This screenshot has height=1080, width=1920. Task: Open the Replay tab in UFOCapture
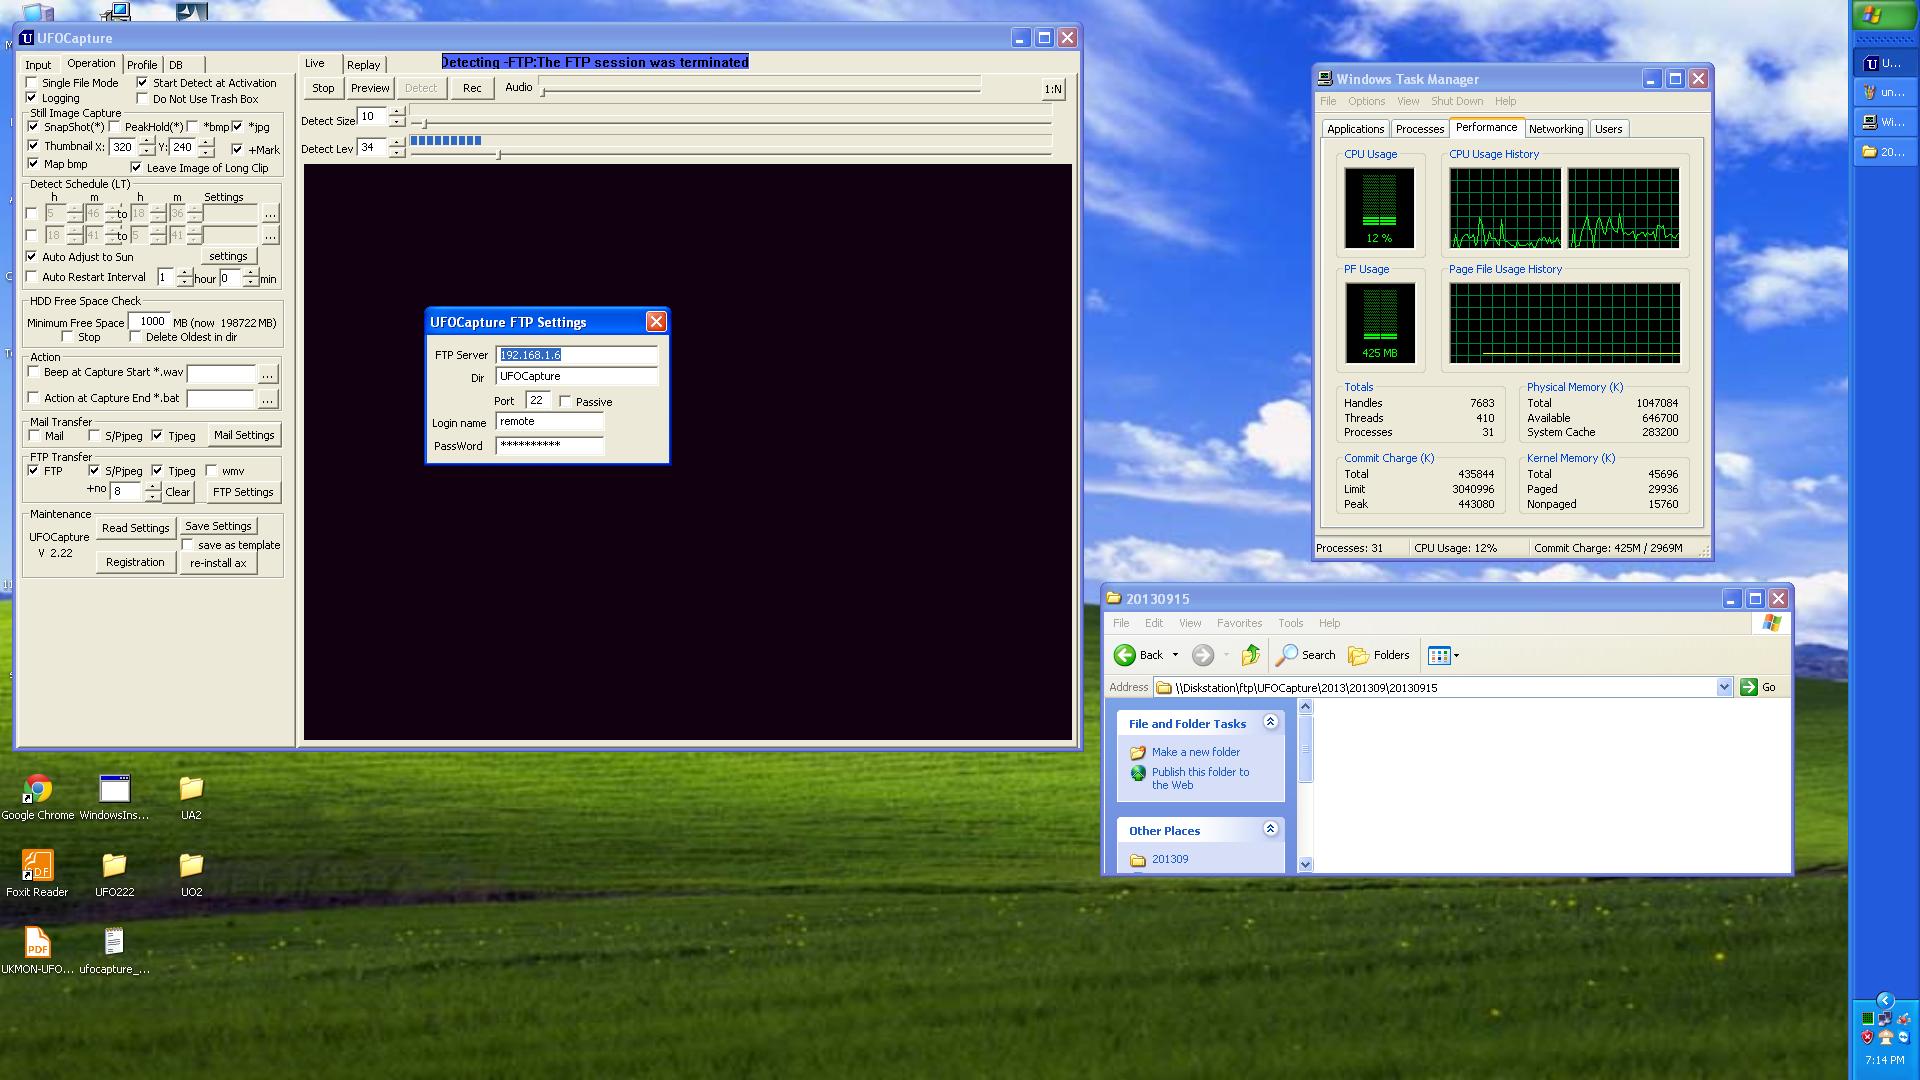coord(363,64)
